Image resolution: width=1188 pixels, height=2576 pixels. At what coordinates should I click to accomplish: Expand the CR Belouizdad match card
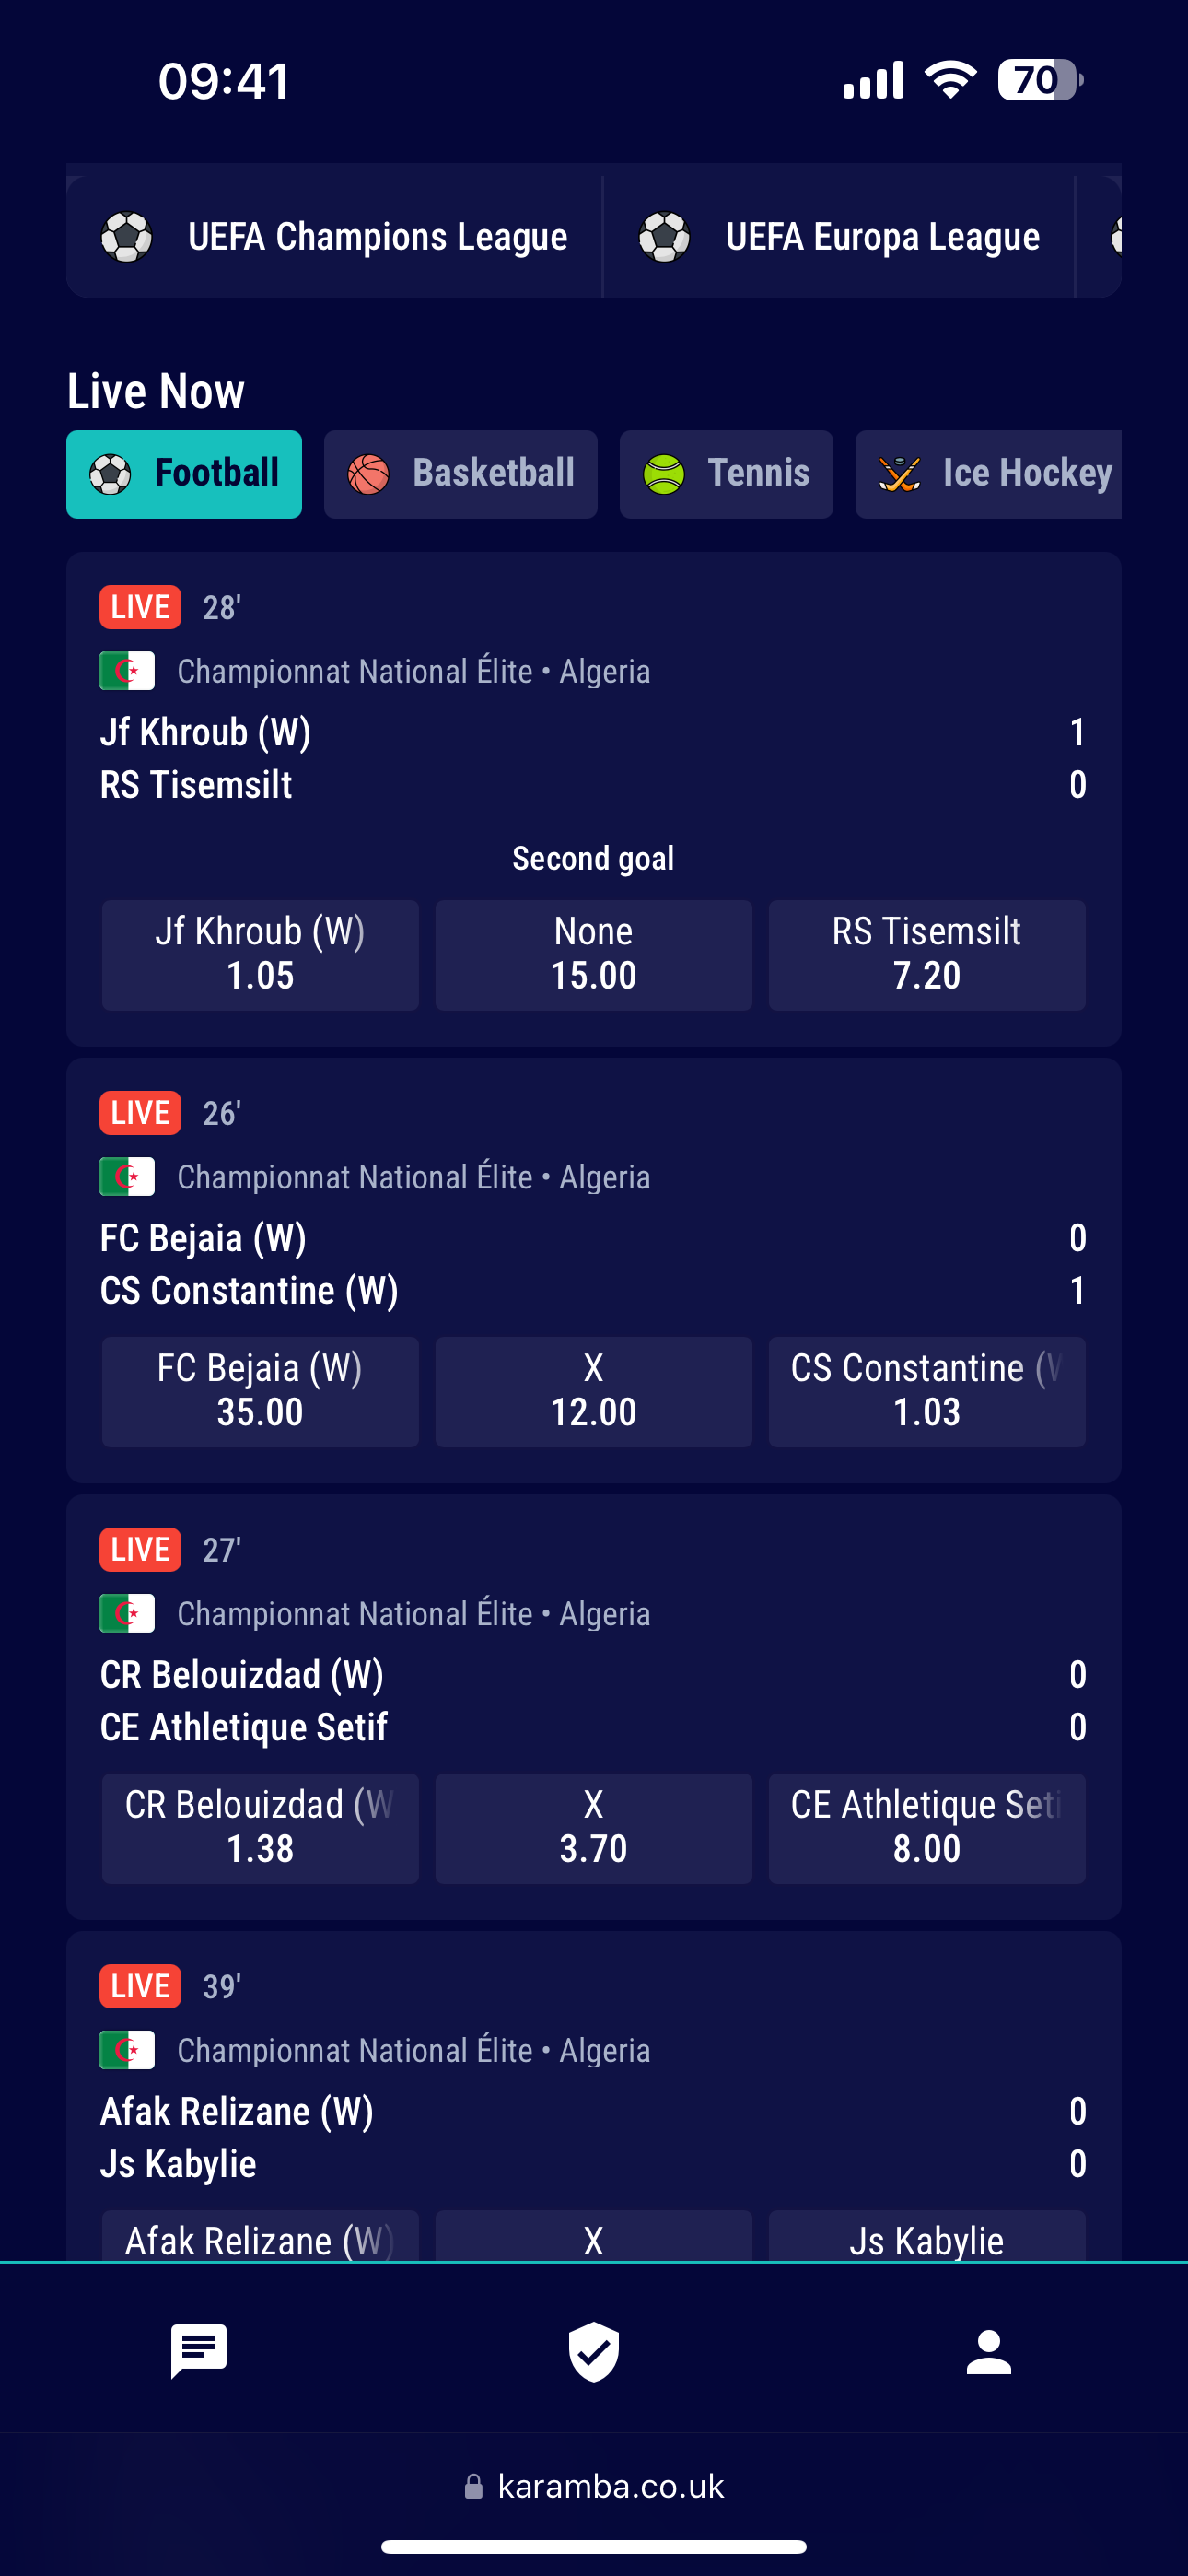pyautogui.click(x=594, y=1700)
